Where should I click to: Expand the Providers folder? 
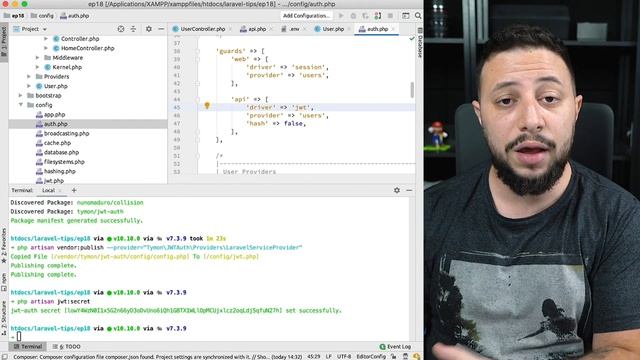coord(29,77)
